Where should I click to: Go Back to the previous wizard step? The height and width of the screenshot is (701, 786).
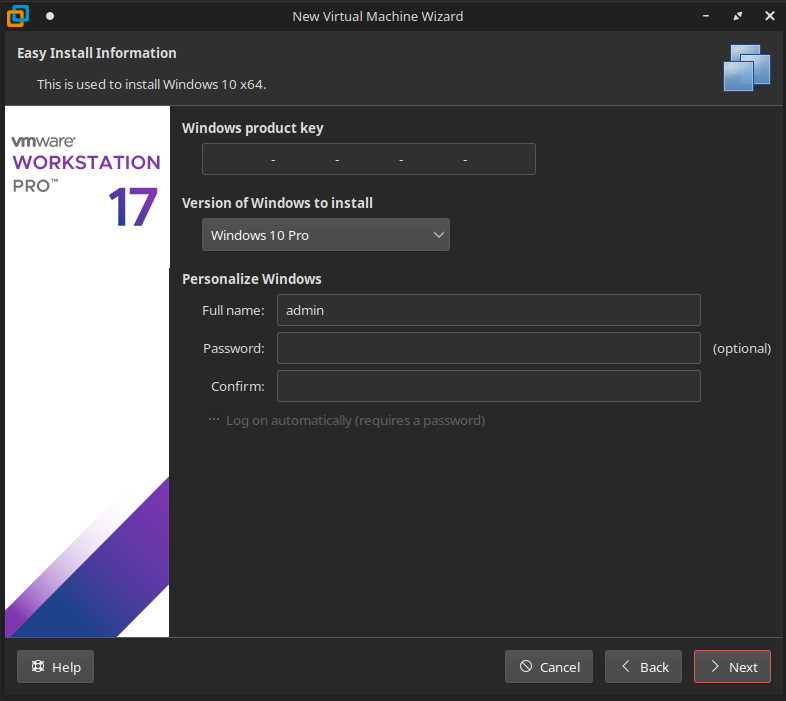[643, 667]
